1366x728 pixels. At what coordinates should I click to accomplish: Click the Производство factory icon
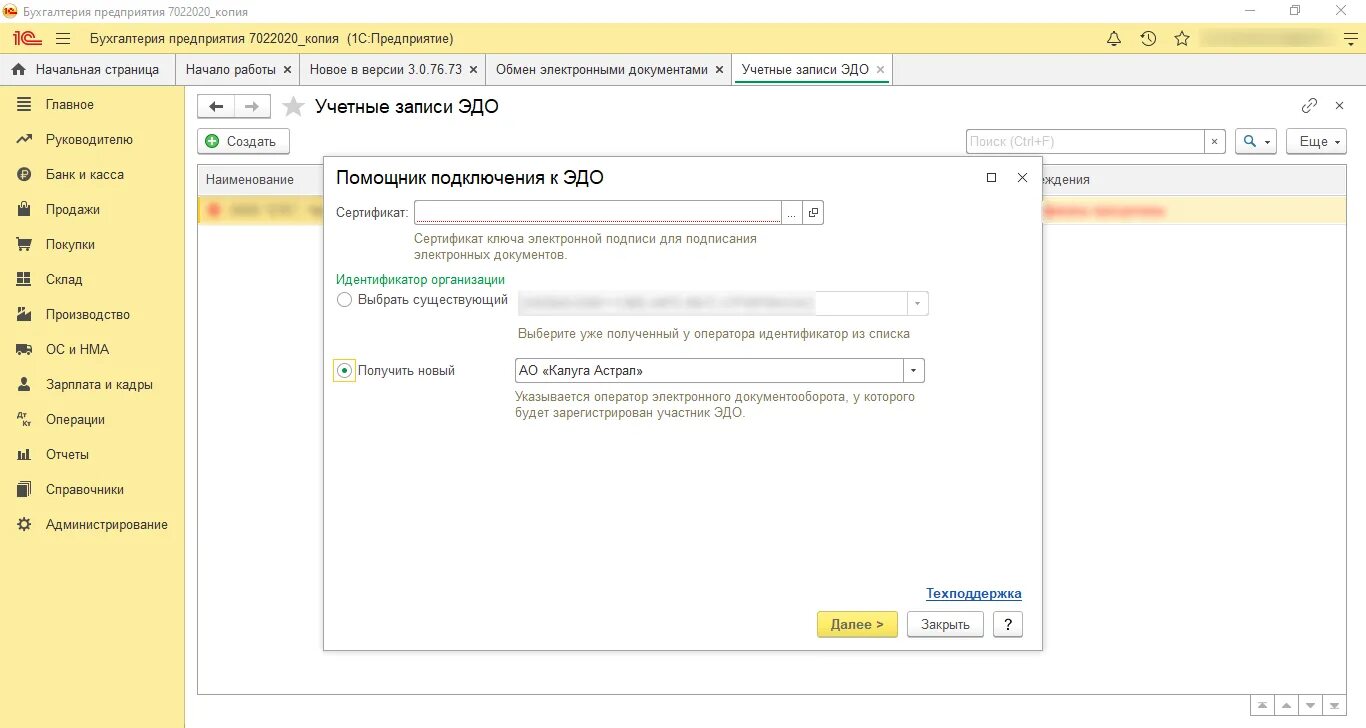click(x=25, y=315)
